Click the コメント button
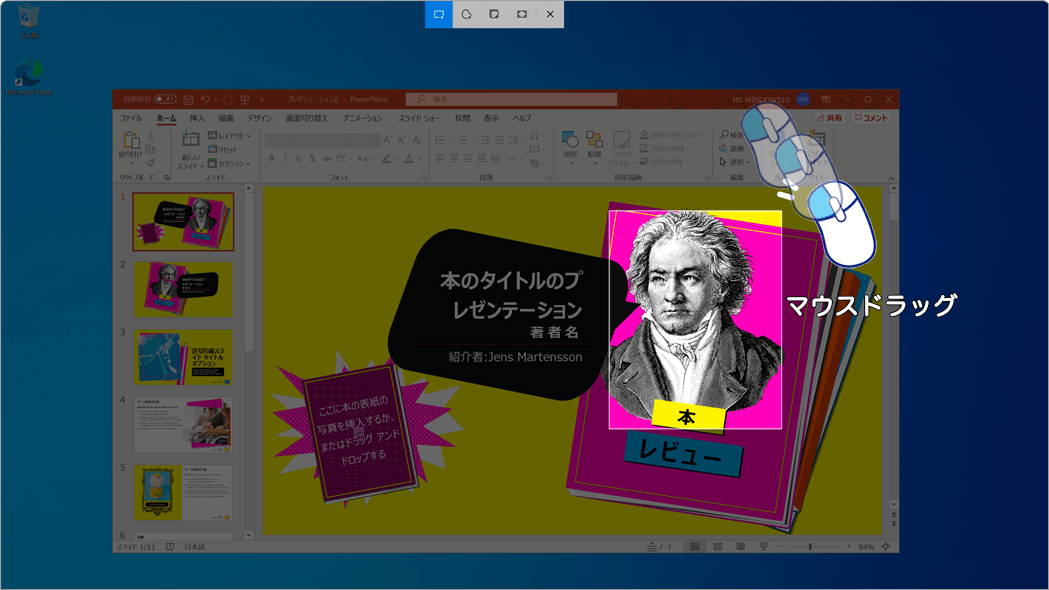Screen dimensions: 1049x590 pyautogui.click(x=872, y=118)
